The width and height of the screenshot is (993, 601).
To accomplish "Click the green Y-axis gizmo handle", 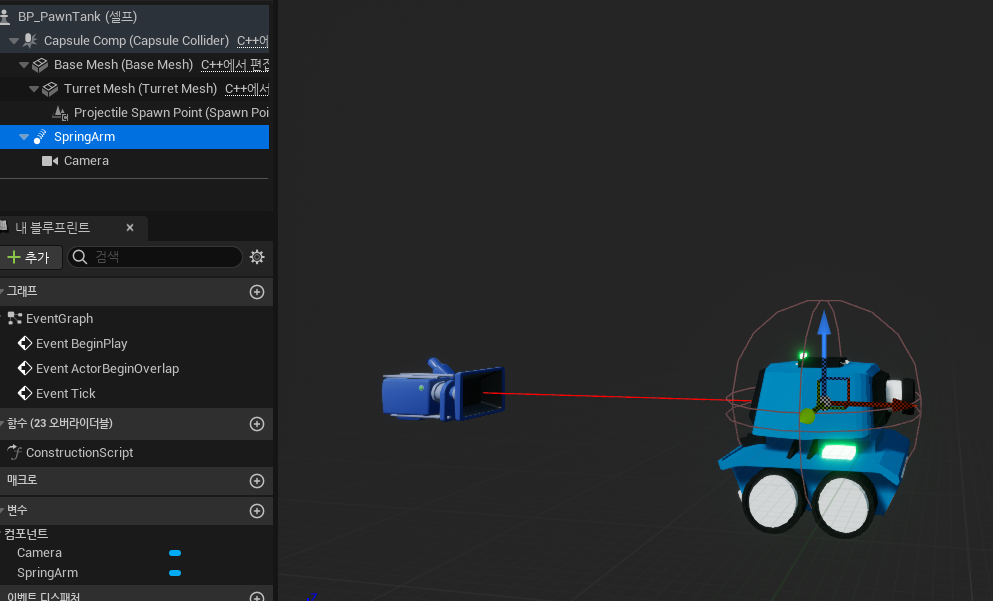I will click(807, 416).
